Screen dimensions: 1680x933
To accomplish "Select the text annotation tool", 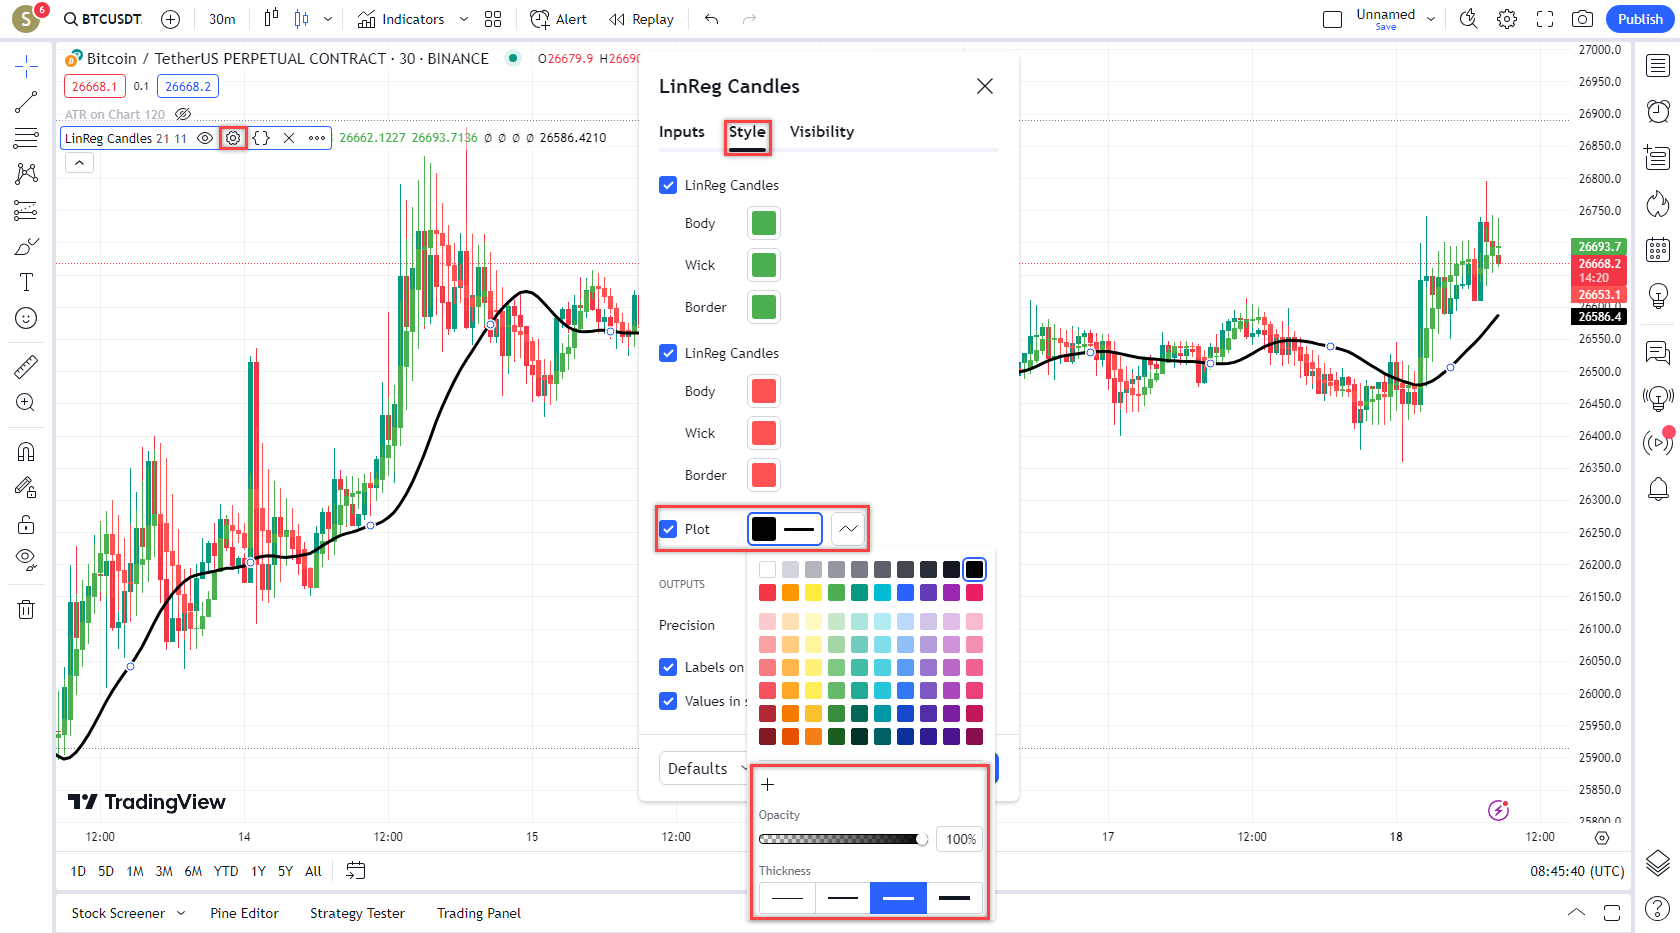I will coord(26,282).
